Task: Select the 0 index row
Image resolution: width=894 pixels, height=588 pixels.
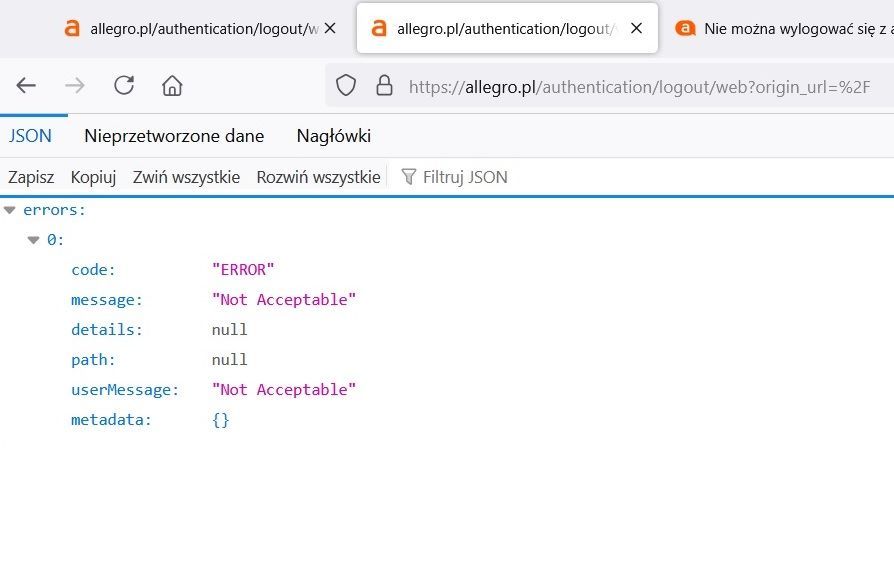Action: [x=55, y=240]
